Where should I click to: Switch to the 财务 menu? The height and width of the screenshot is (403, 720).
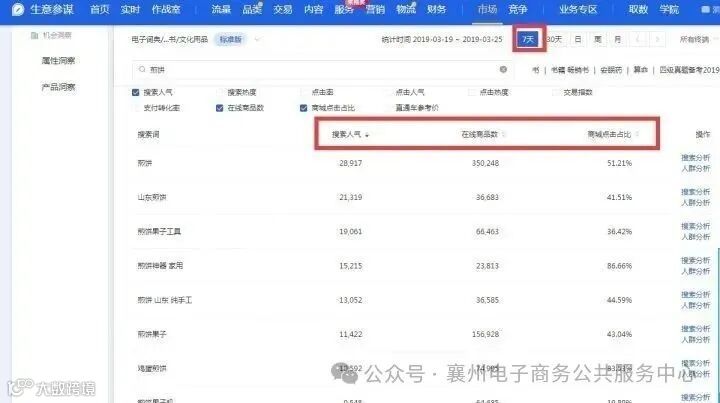click(436, 9)
